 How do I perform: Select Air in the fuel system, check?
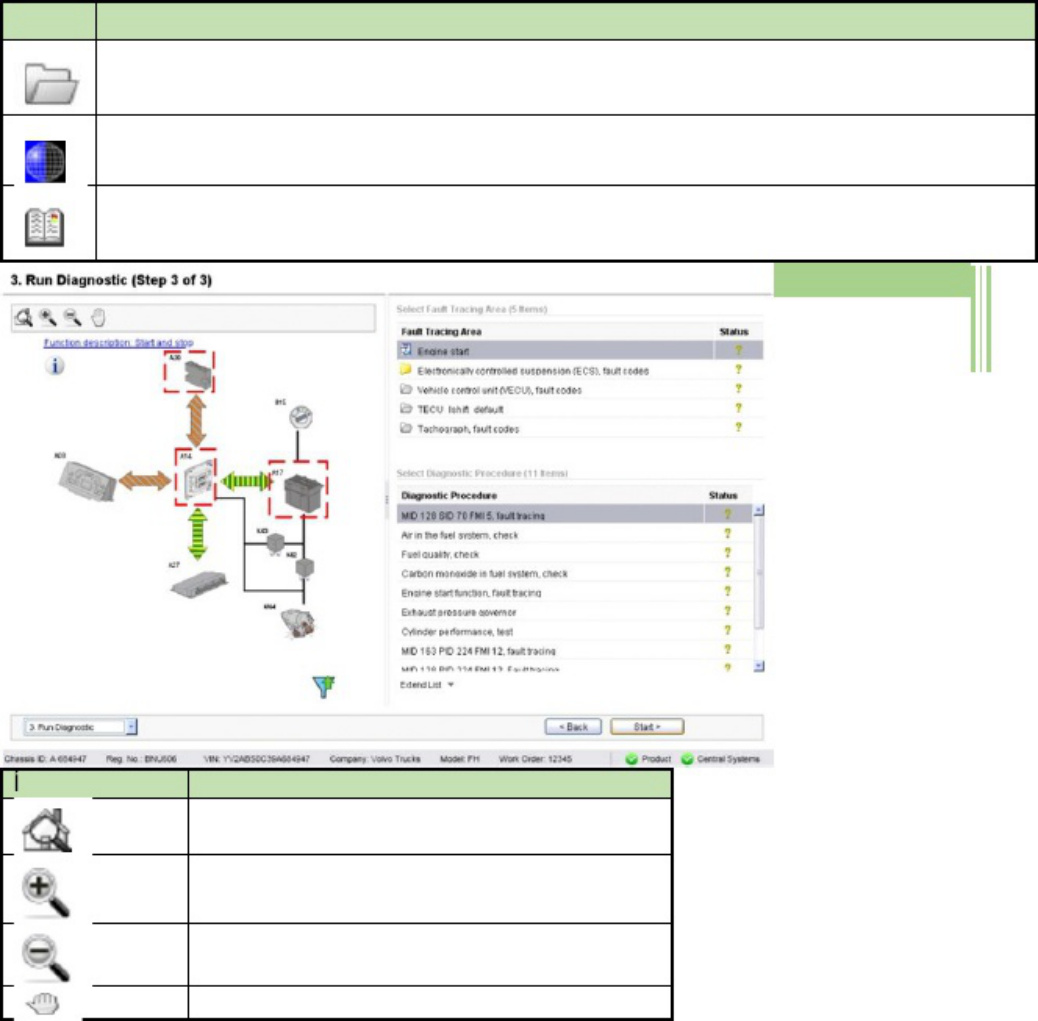[x=575, y=535]
